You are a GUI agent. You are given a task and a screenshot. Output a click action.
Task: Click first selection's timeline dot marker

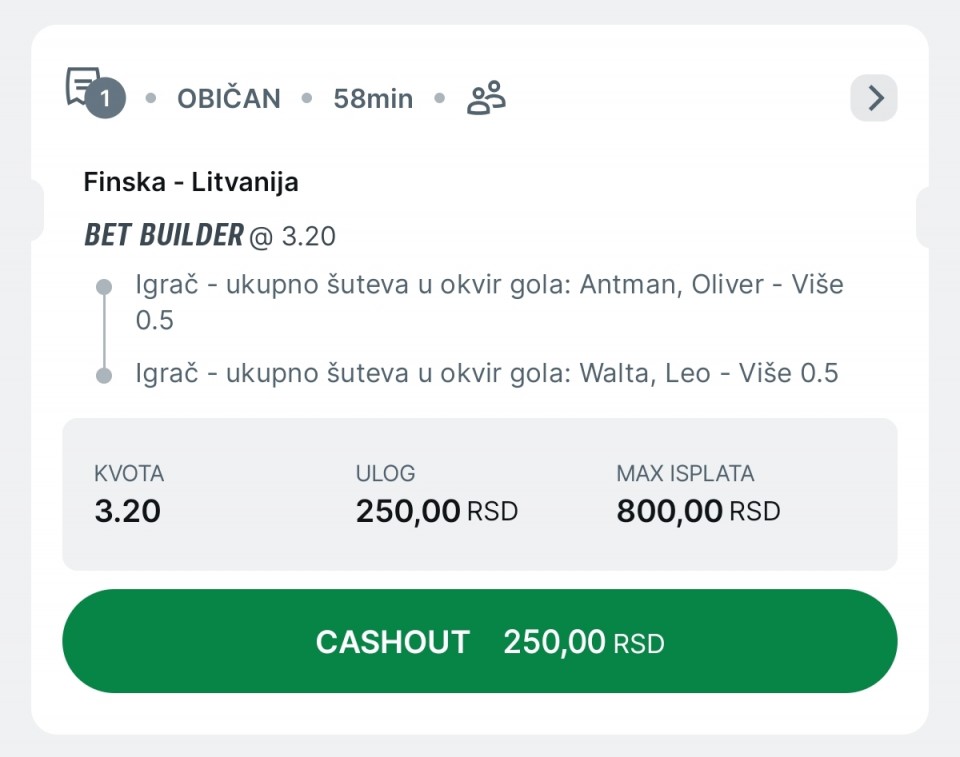click(104, 287)
